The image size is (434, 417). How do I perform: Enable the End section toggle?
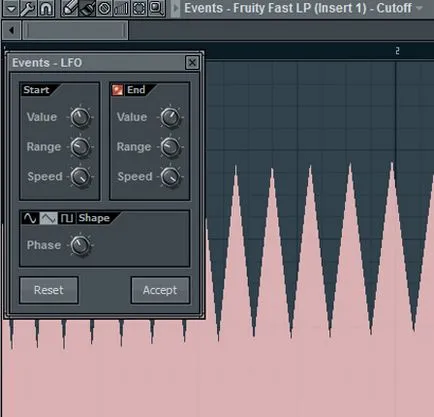(x=117, y=90)
